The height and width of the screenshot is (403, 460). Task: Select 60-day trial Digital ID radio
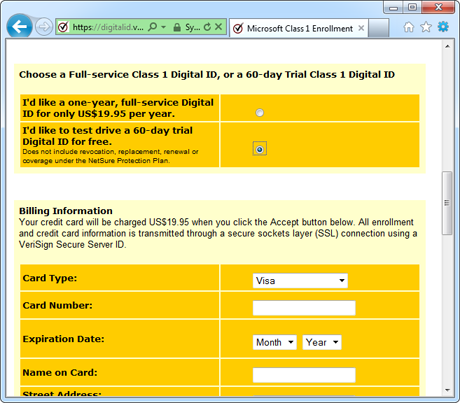click(259, 149)
